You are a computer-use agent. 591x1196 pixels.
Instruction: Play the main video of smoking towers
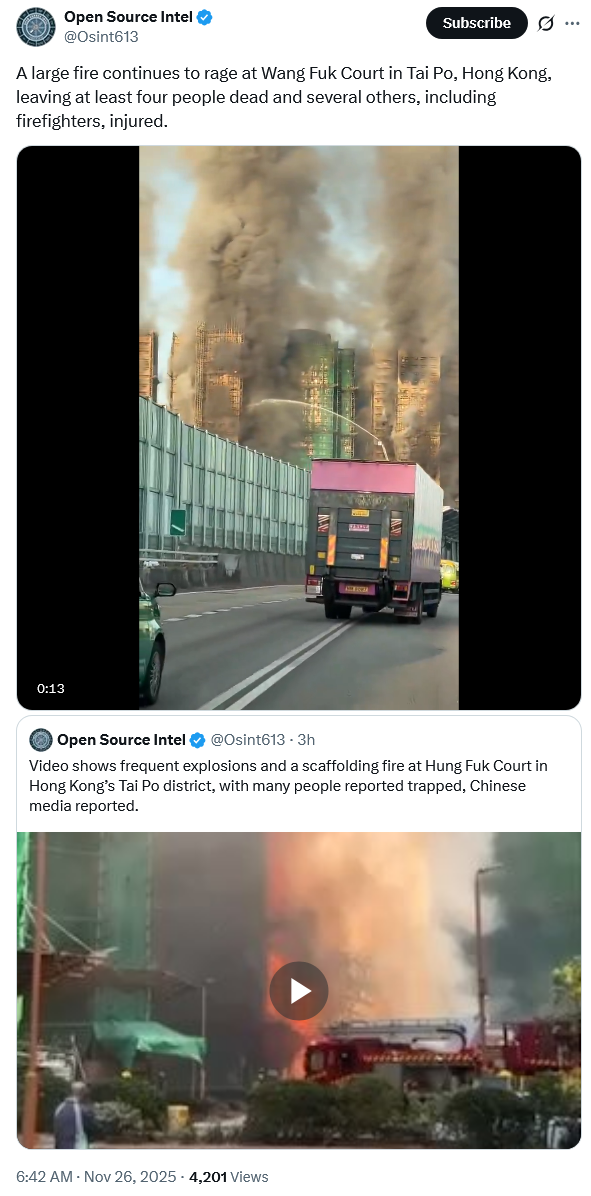[299, 428]
